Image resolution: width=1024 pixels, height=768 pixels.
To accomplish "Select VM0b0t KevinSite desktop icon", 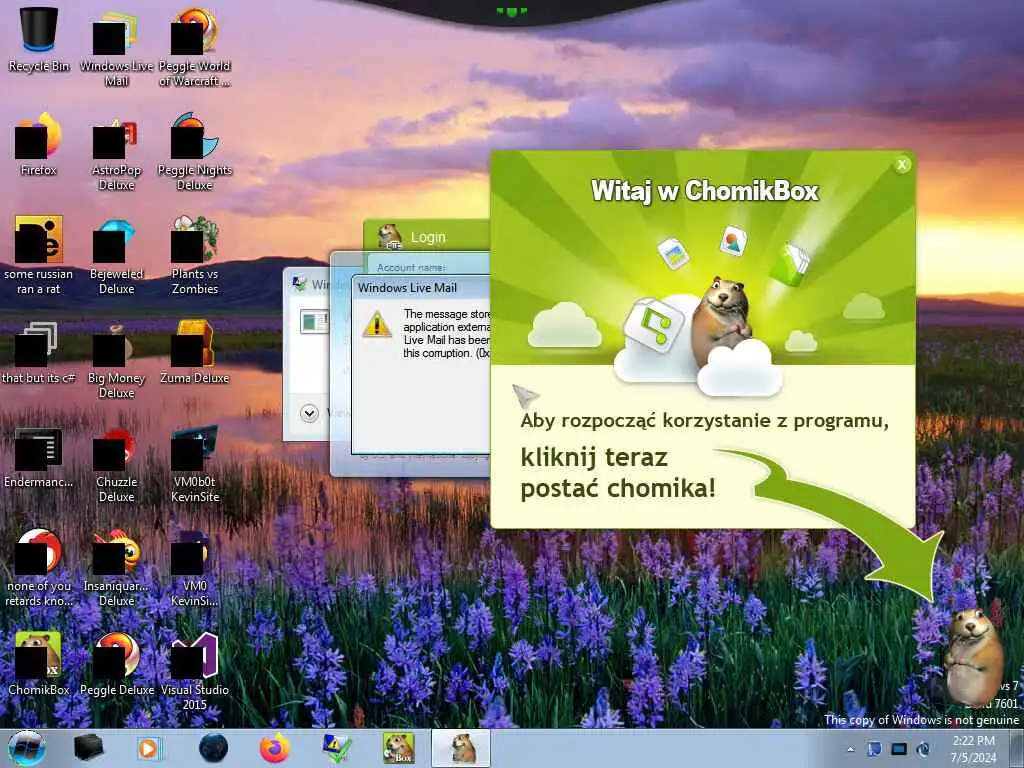I will pyautogui.click(x=195, y=464).
